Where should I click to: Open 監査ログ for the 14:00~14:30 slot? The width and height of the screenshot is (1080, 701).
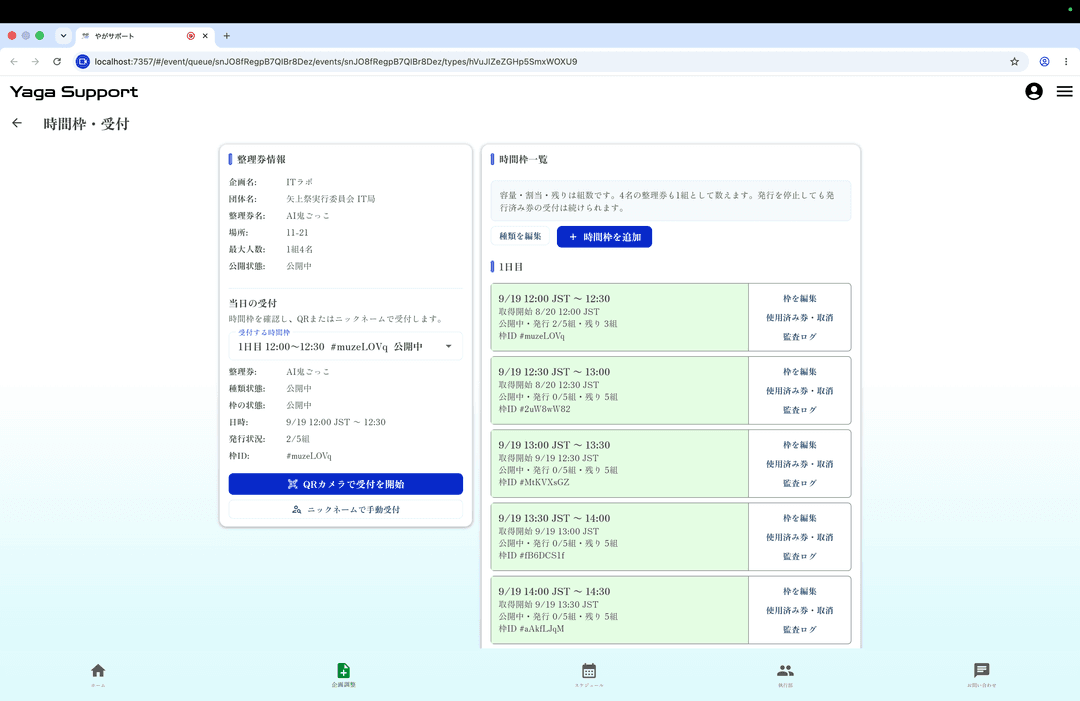[799, 629]
